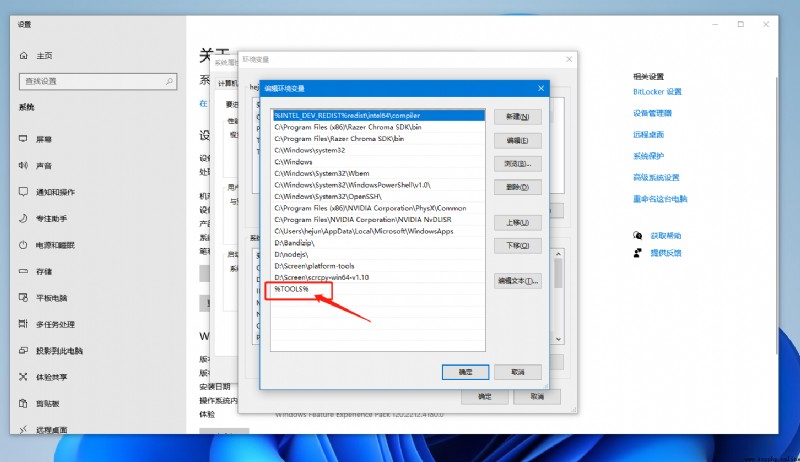The width and height of the screenshot is (800, 462).
Task: Maximize the Settings window
Action: (x=740, y=24)
